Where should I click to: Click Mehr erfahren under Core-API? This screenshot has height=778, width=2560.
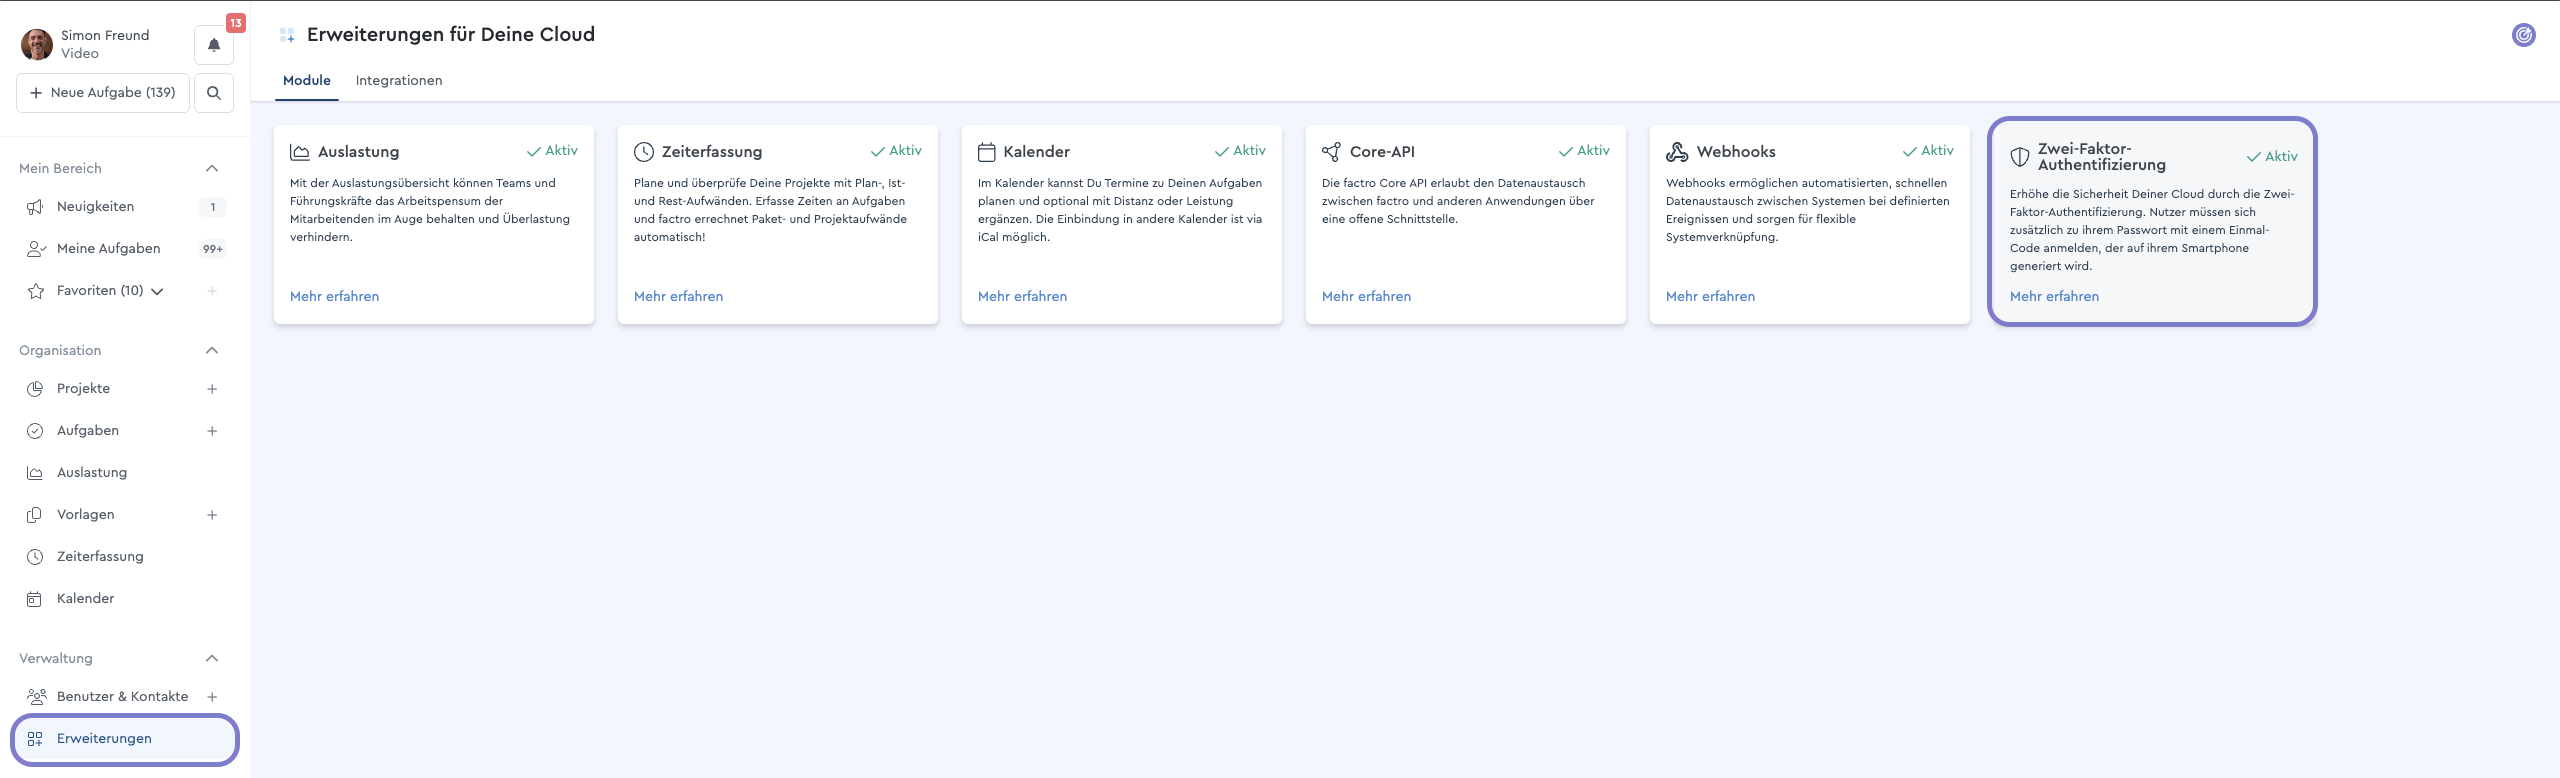pos(1366,297)
